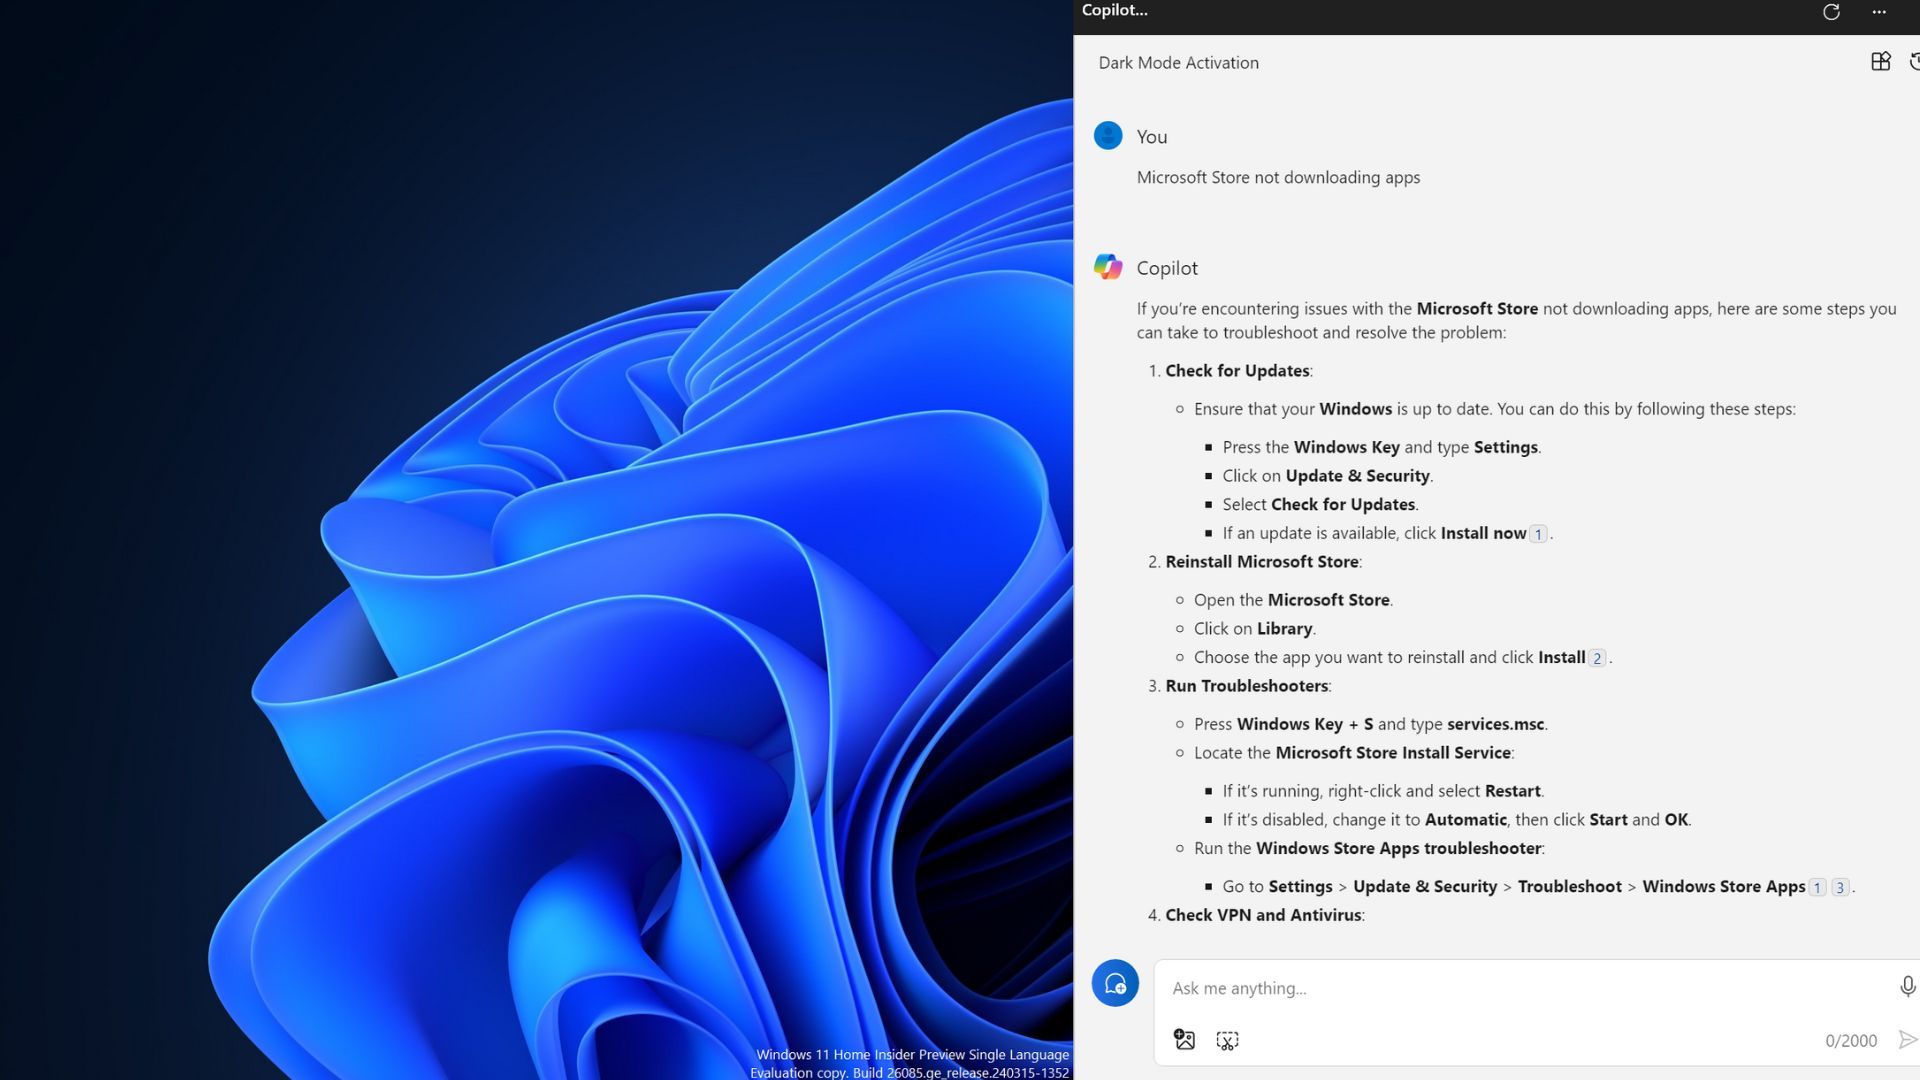Viewport: 1920px width, 1080px height.
Task: Click the send message arrow icon
Action: 1907,1040
